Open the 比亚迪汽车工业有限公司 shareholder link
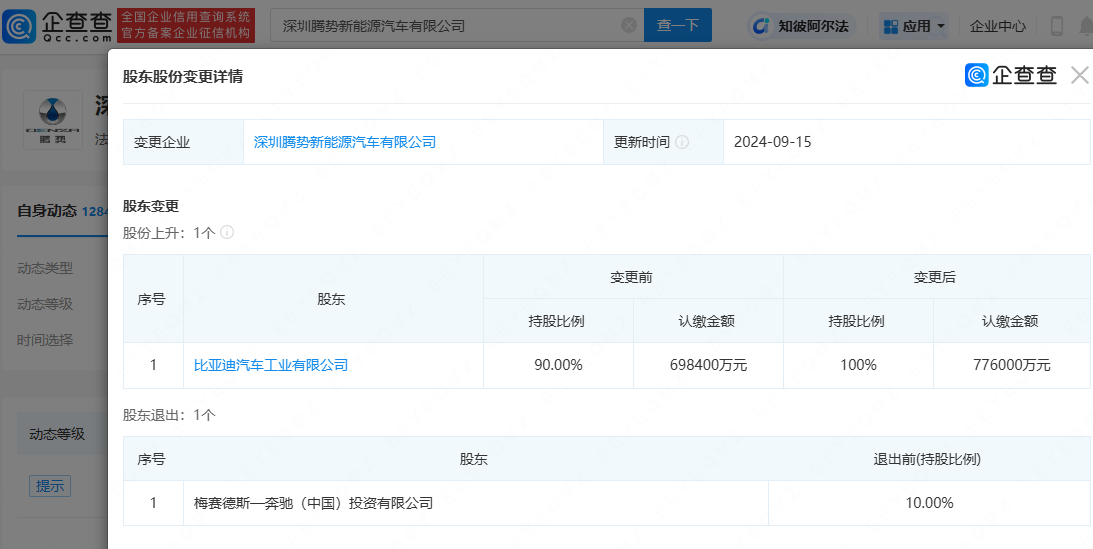 point(270,365)
